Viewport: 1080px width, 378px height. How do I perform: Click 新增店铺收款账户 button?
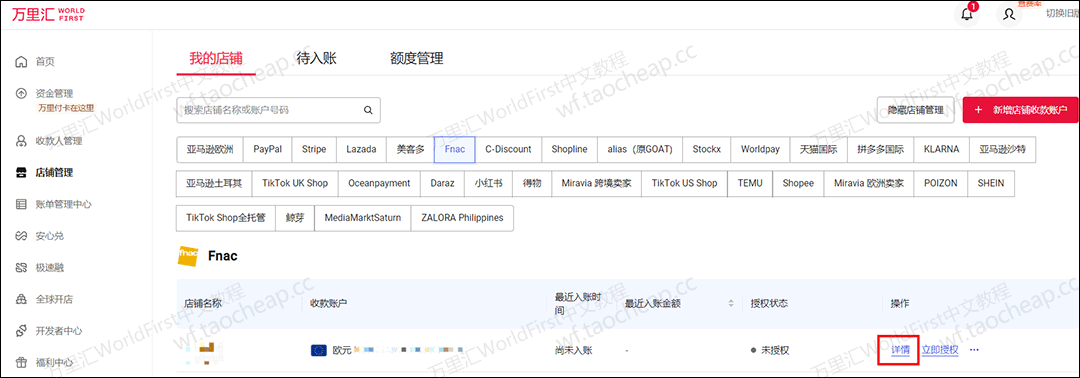click(x=1021, y=110)
